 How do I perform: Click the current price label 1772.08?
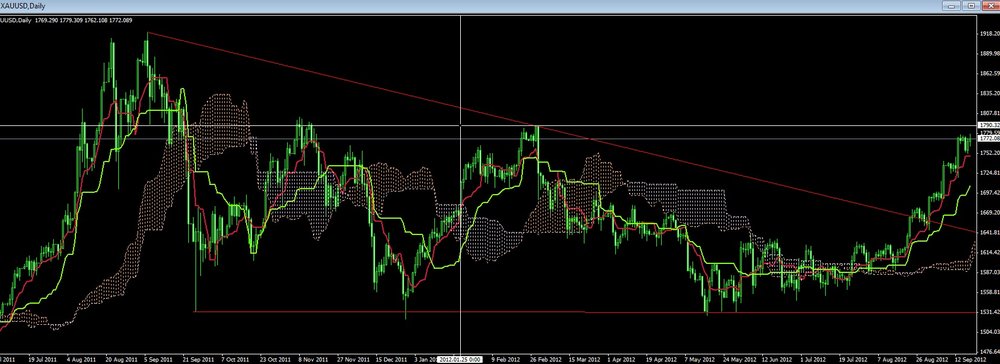coord(989,138)
